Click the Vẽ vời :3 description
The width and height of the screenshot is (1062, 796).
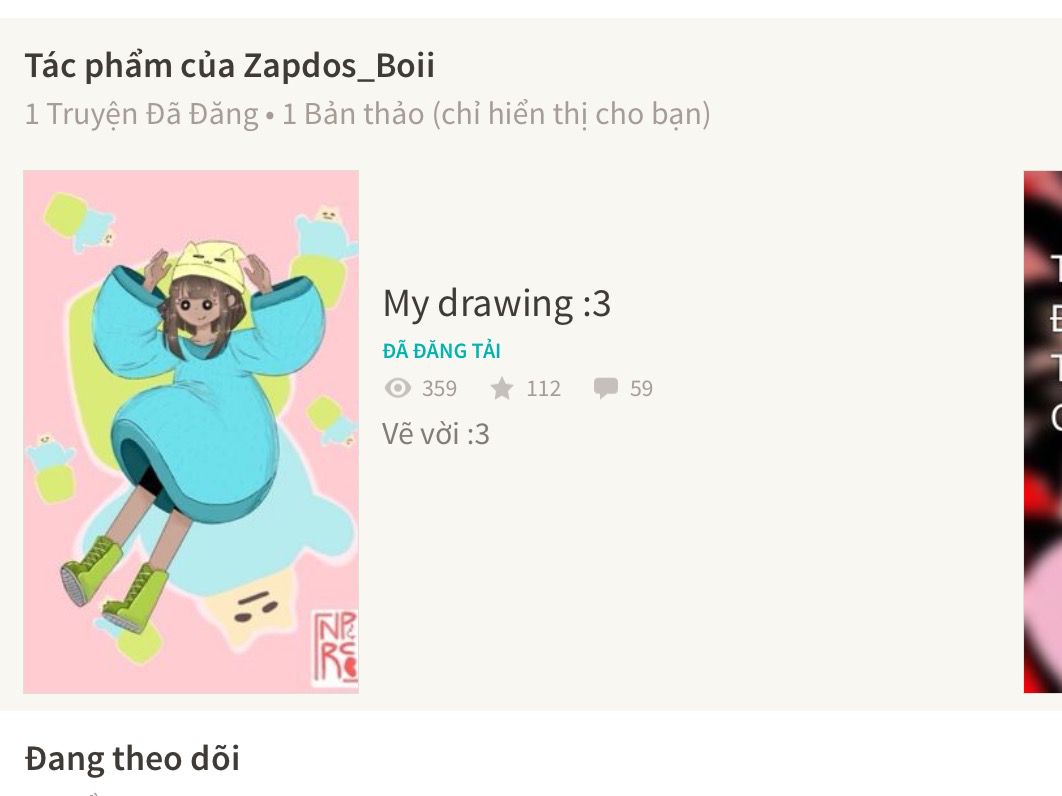point(436,434)
